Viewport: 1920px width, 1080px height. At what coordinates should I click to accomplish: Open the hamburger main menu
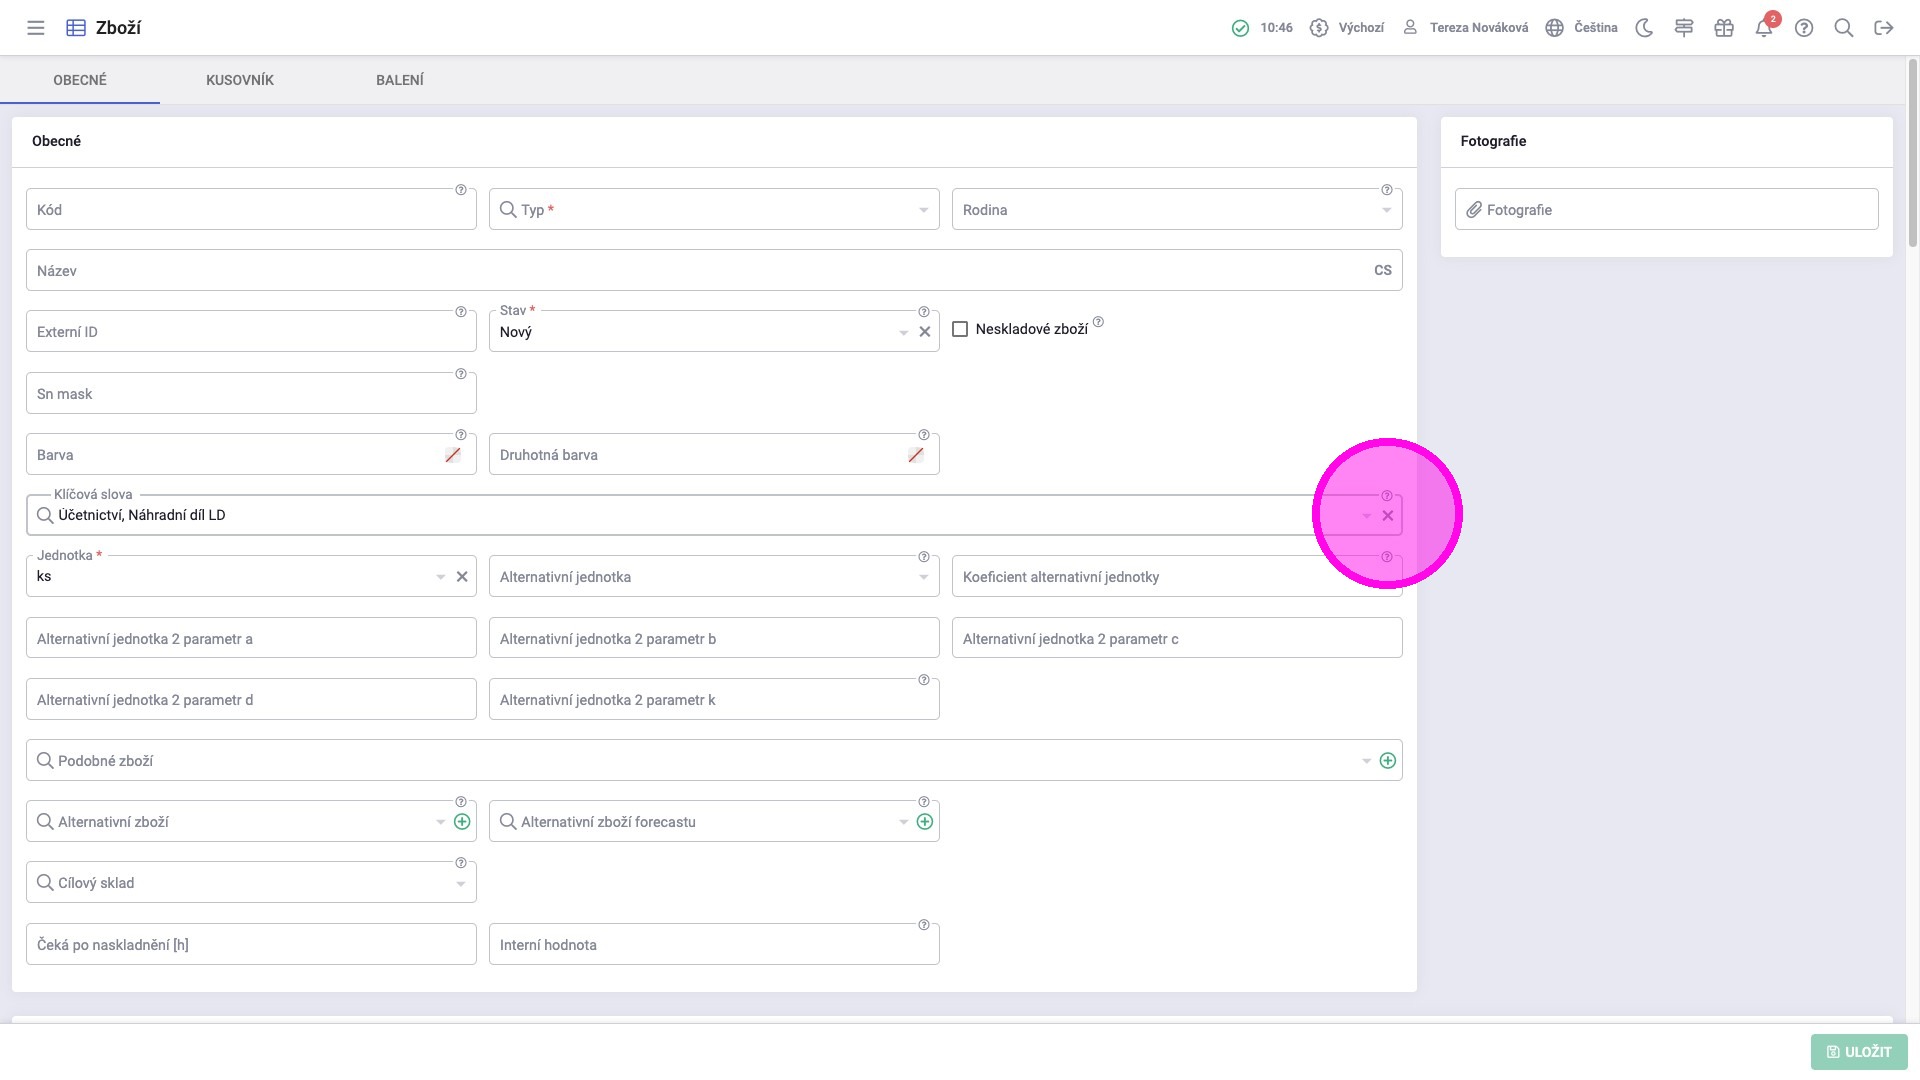tap(36, 28)
